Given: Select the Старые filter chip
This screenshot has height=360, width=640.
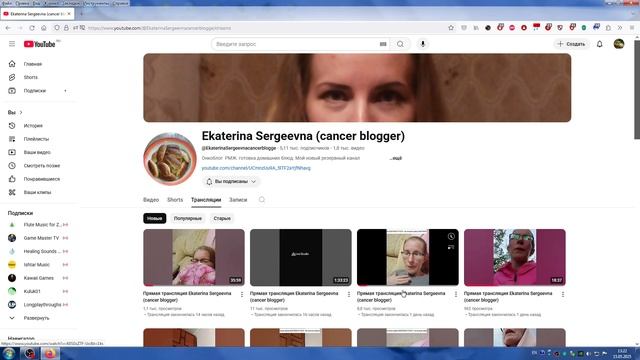Looking at the screenshot, I should (x=222, y=218).
